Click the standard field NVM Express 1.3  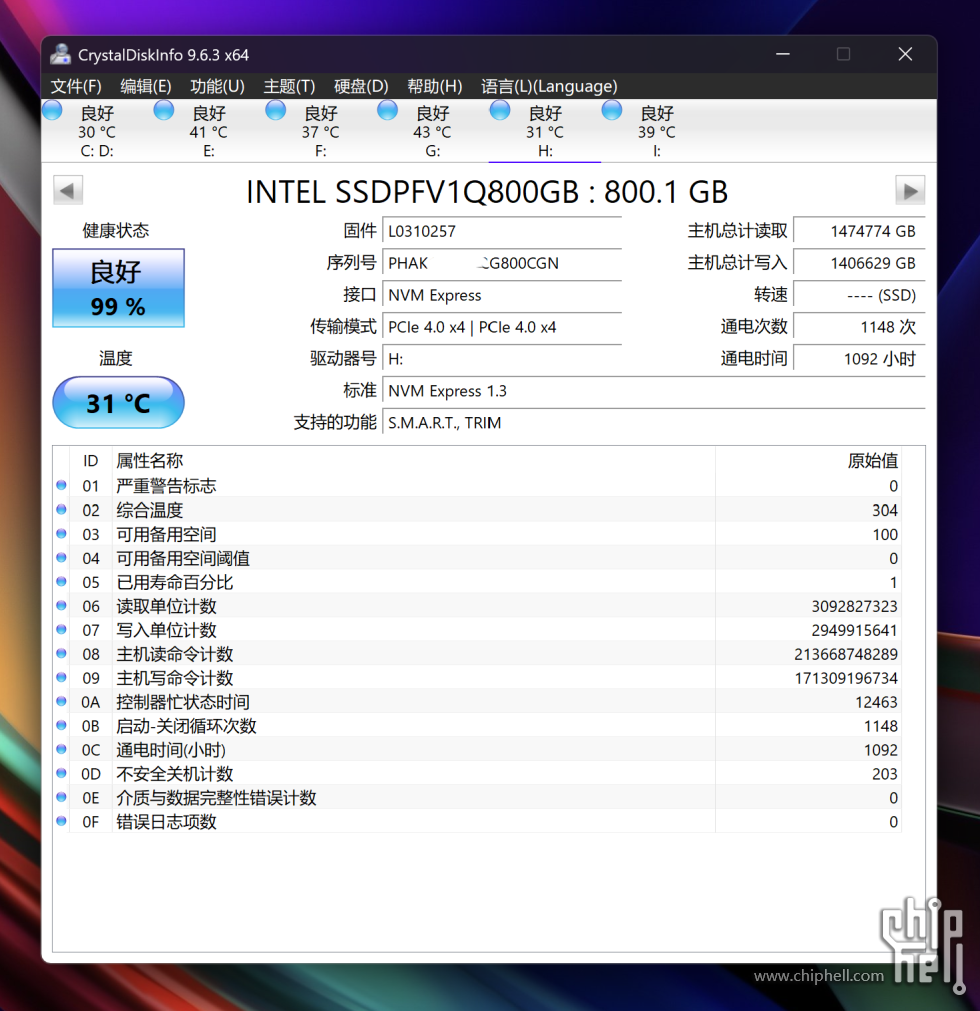coord(654,391)
